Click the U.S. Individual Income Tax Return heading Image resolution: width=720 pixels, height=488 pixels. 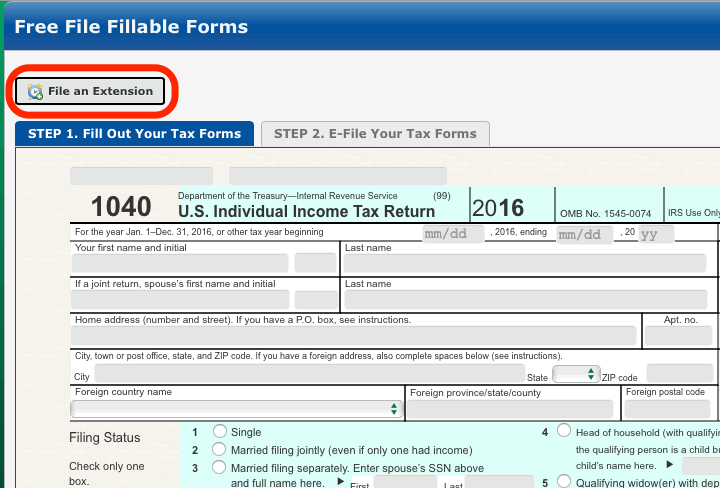click(x=307, y=212)
